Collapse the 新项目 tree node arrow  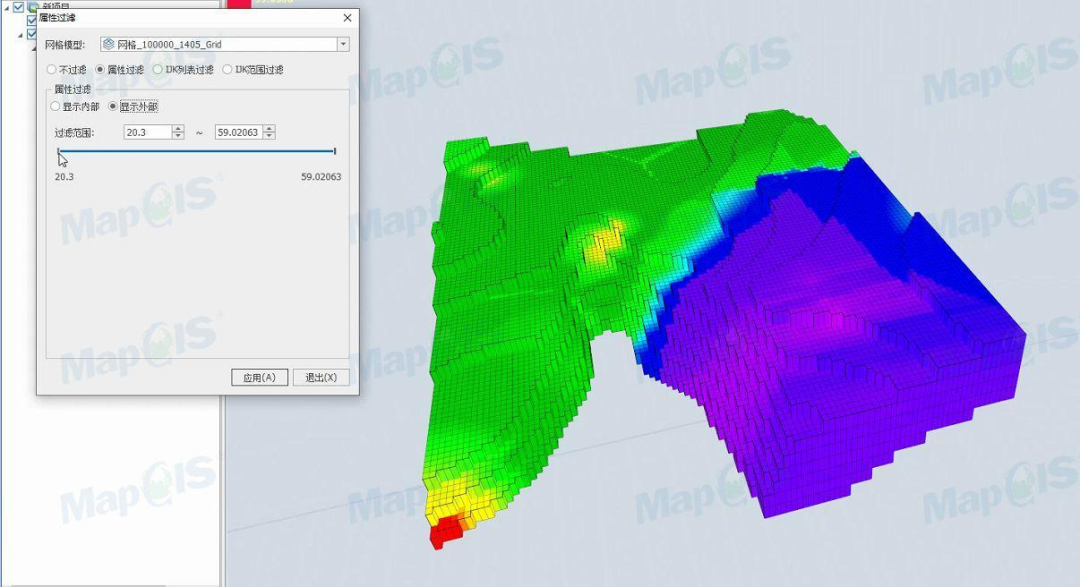click(7, 8)
